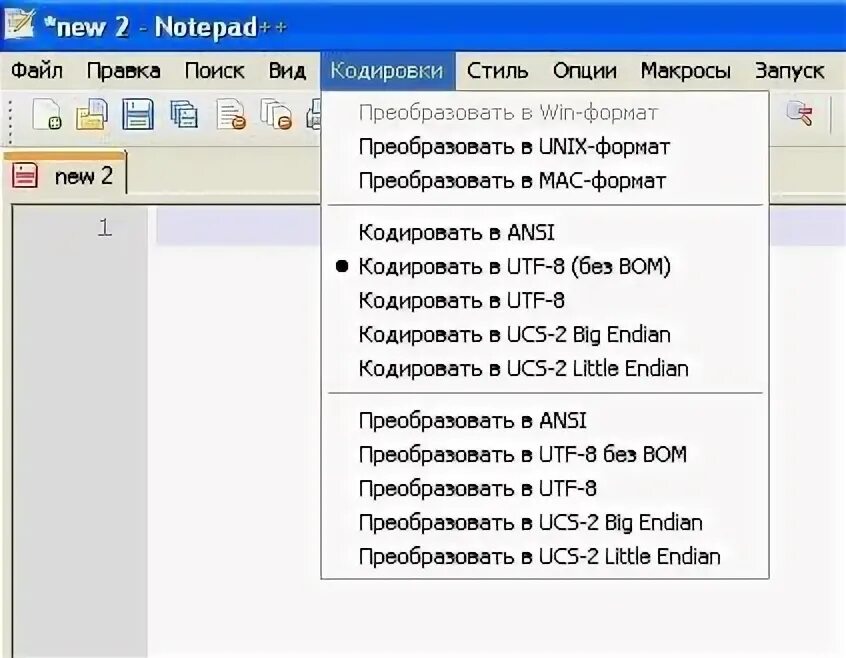The height and width of the screenshot is (658, 846).
Task: Click the Open file folder icon
Action: tap(91, 114)
